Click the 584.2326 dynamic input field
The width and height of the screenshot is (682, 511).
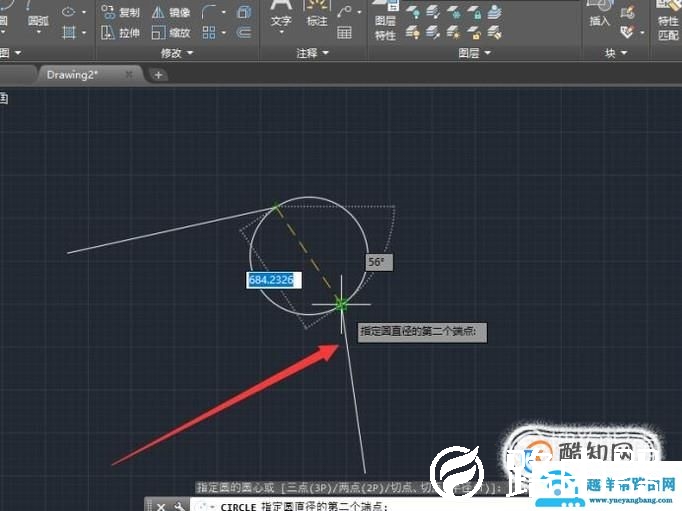[271, 280]
